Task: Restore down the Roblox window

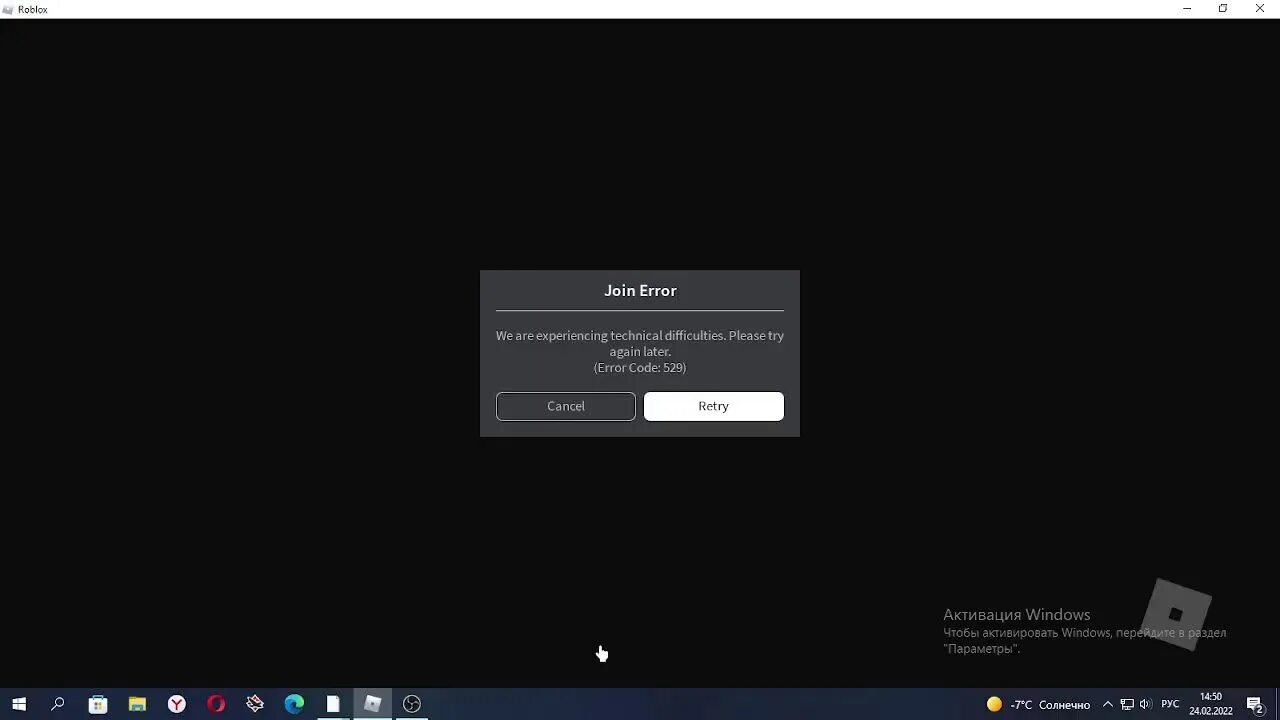Action: [1223, 9]
